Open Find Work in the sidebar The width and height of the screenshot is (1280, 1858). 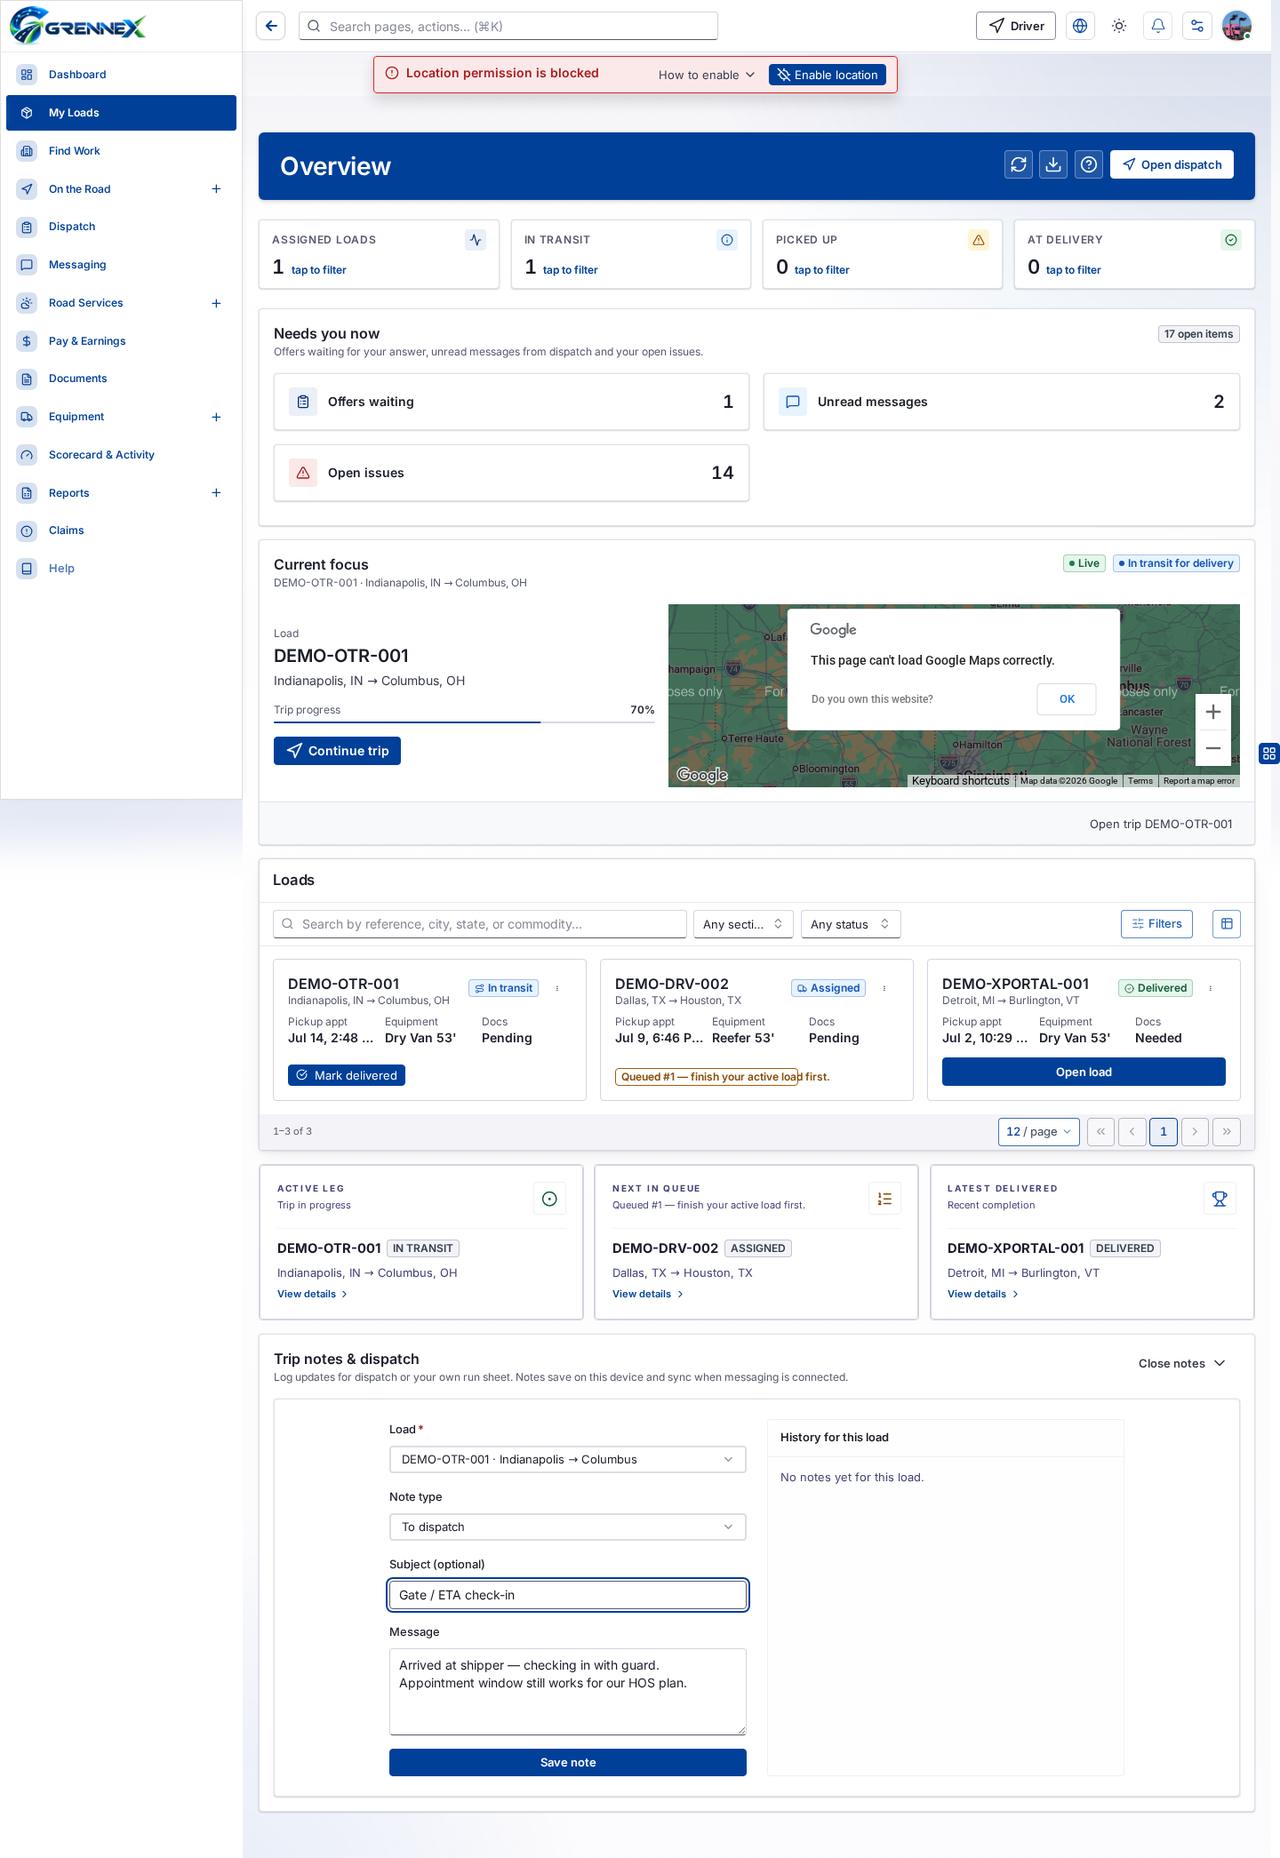click(121, 151)
